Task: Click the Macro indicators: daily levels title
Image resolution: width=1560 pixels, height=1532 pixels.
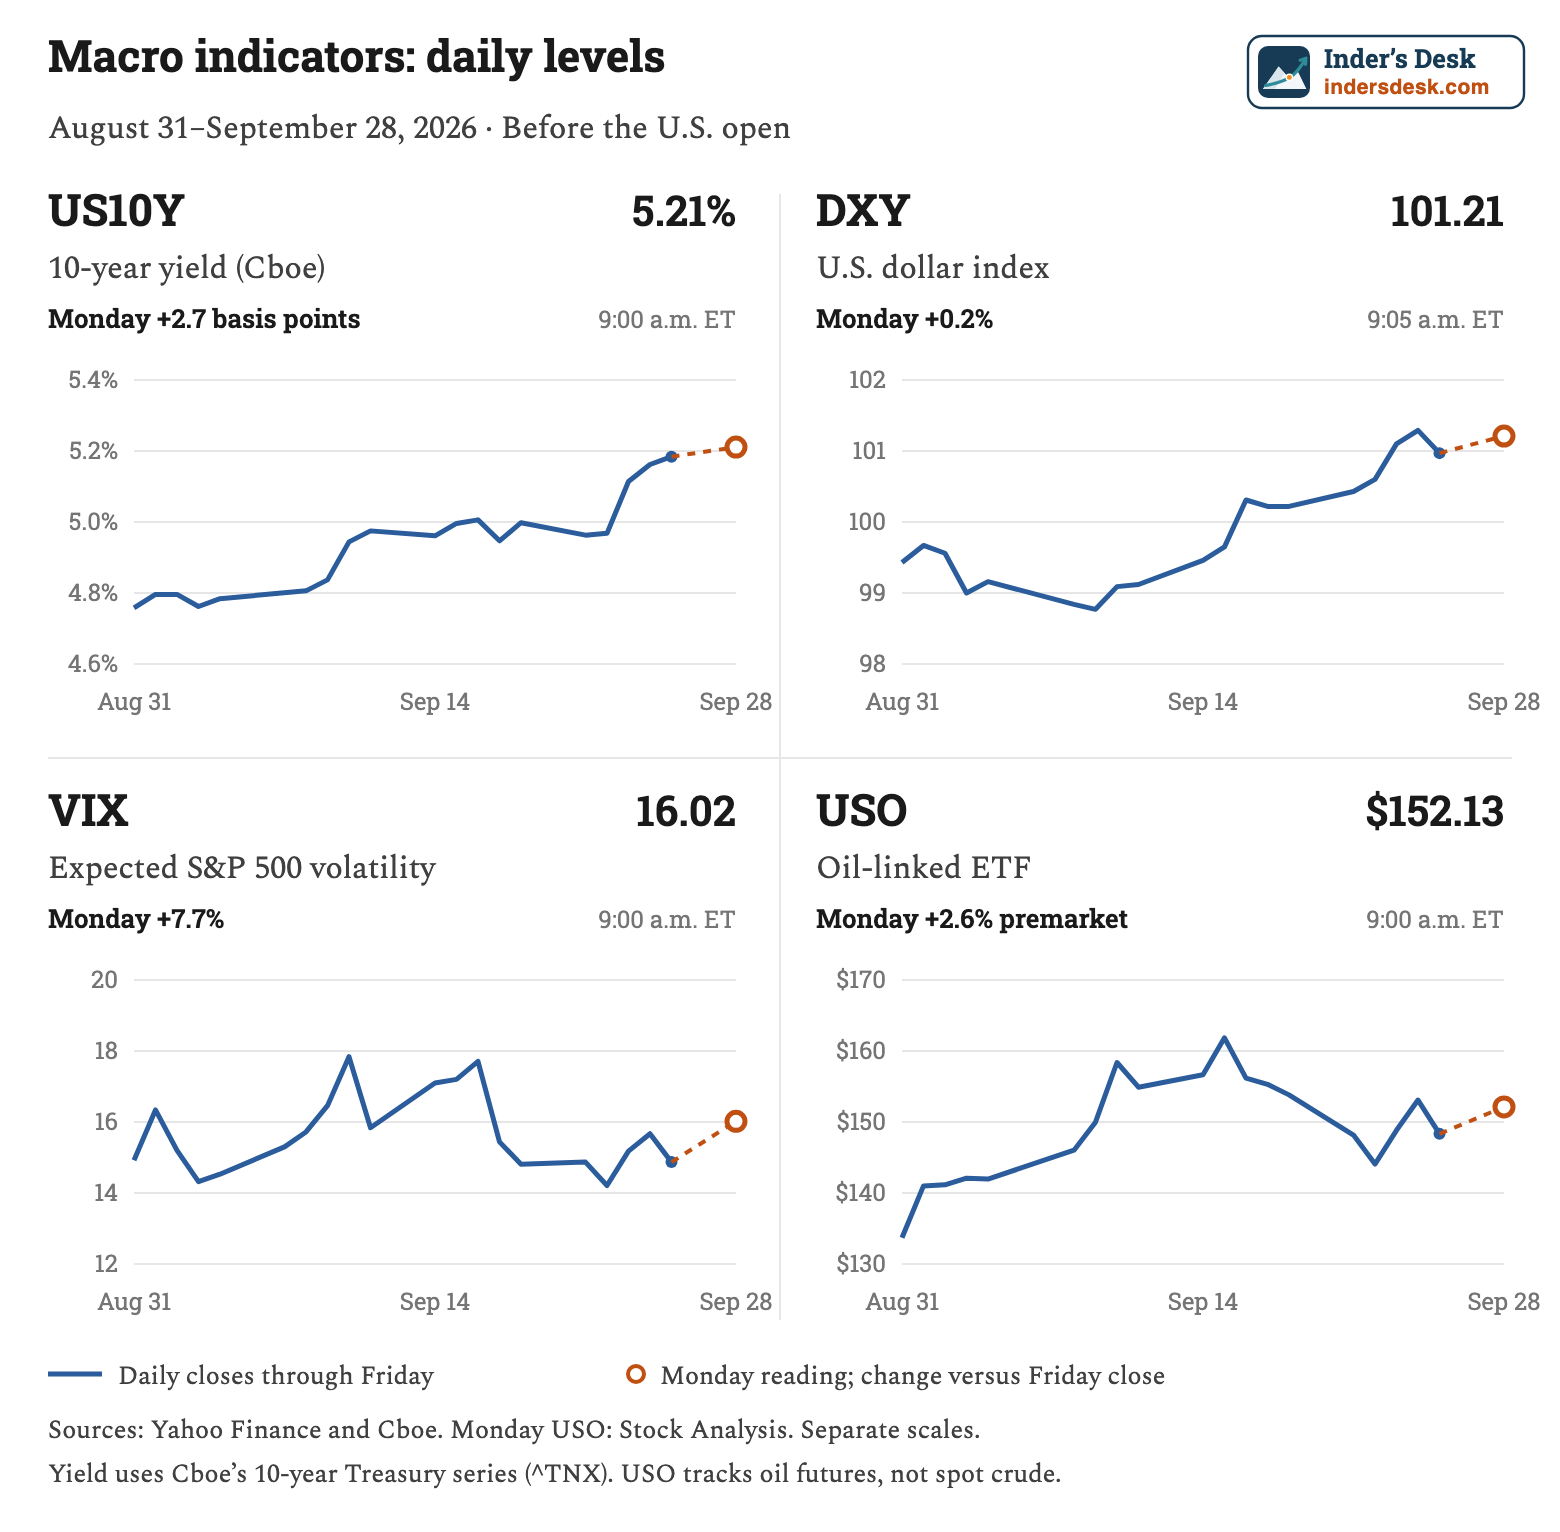Action: [x=356, y=56]
